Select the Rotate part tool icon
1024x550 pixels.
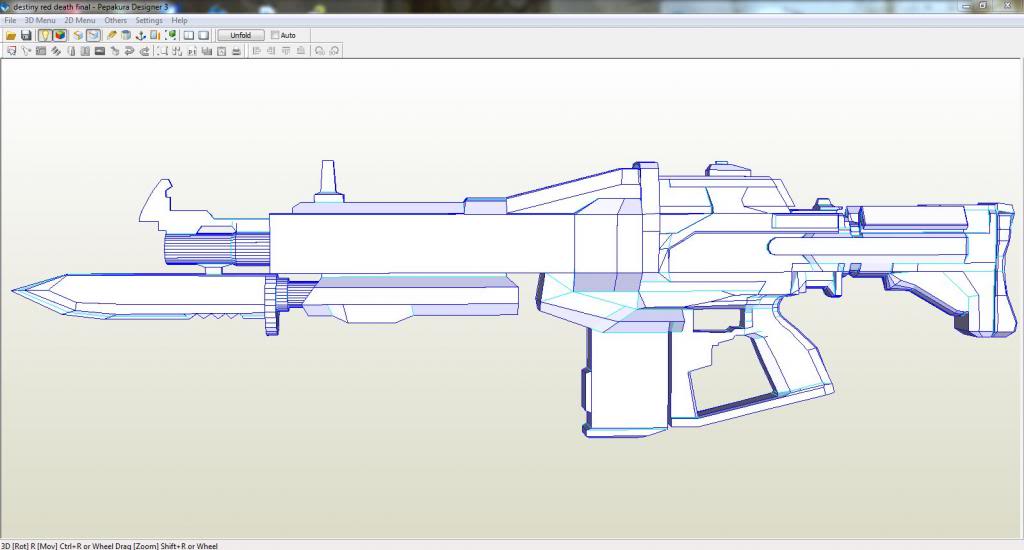click(26, 51)
